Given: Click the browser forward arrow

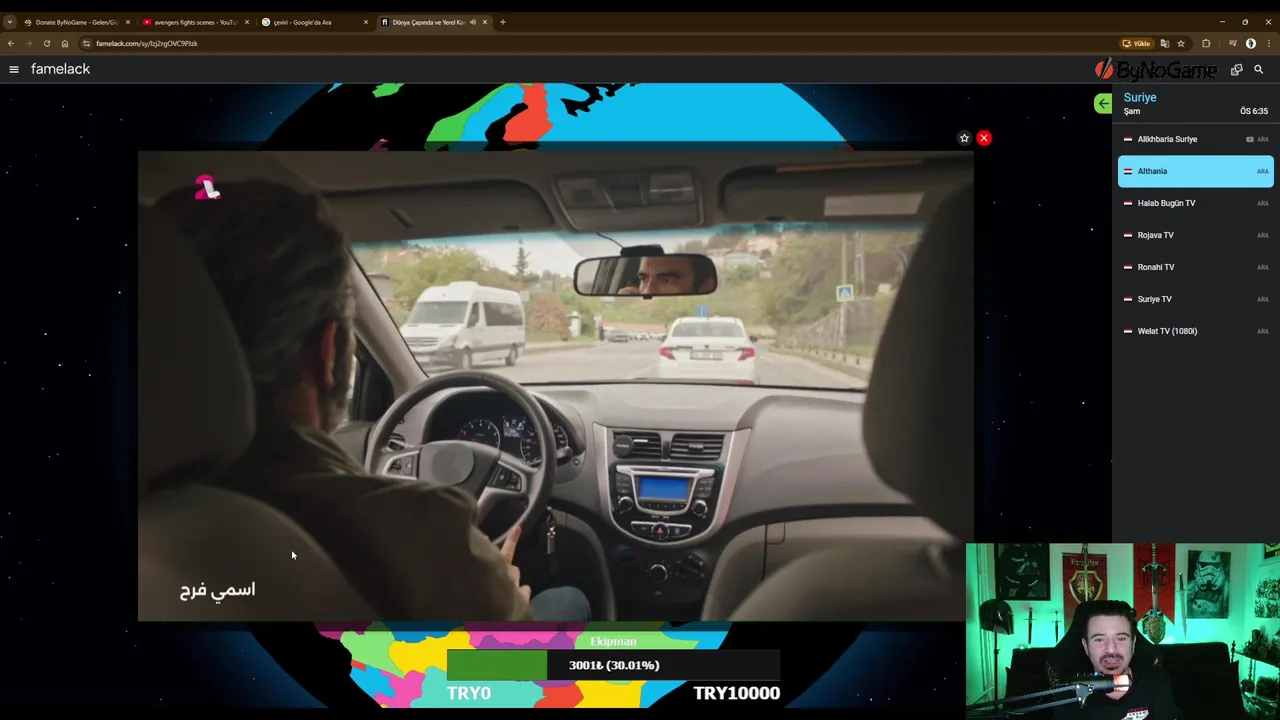Looking at the screenshot, I should click(28, 43).
